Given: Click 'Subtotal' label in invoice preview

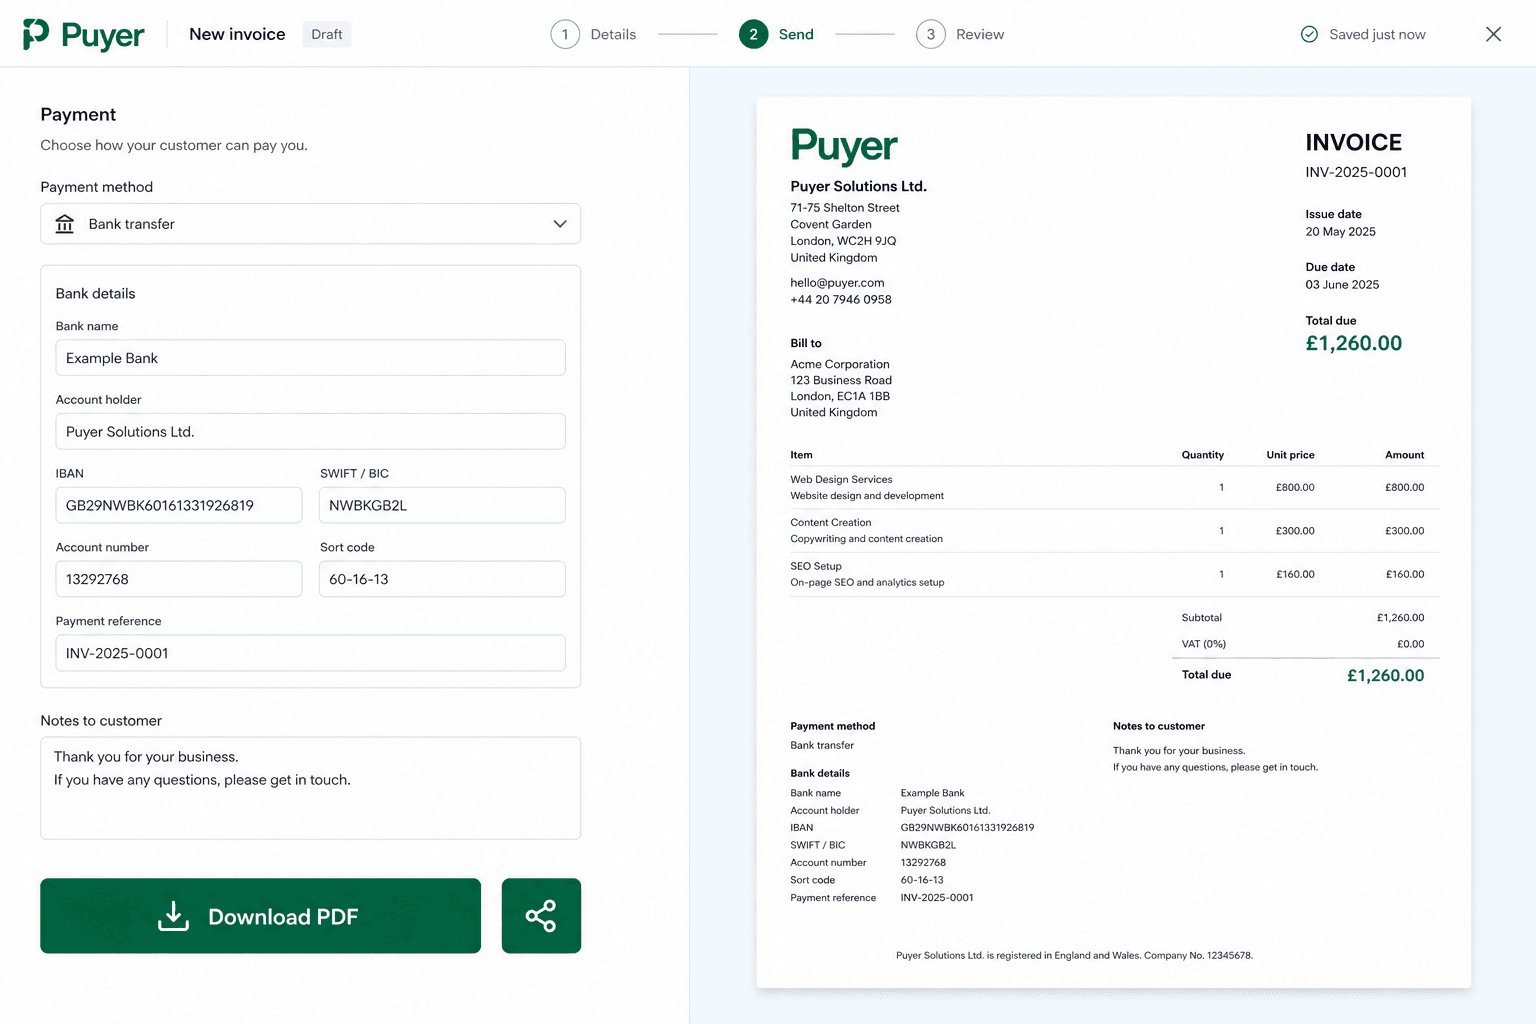Looking at the screenshot, I should (x=1202, y=618).
